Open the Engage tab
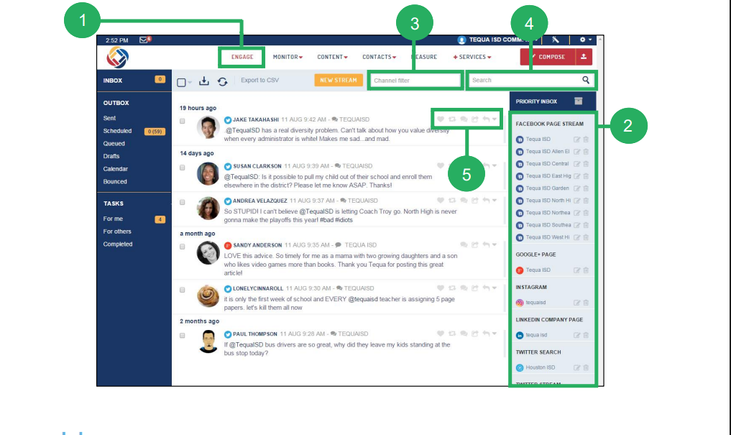Screen dimensions: 731x435 (x=242, y=57)
